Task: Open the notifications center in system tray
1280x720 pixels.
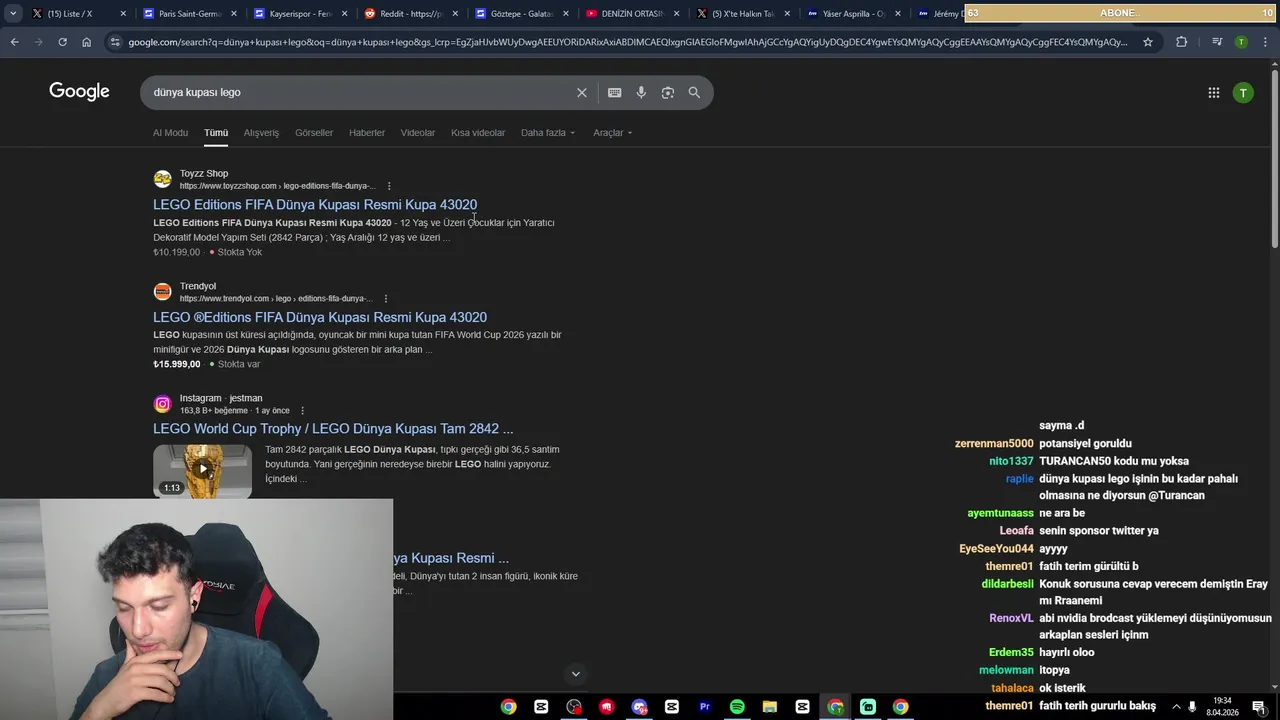Action: click(x=1259, y=707)
